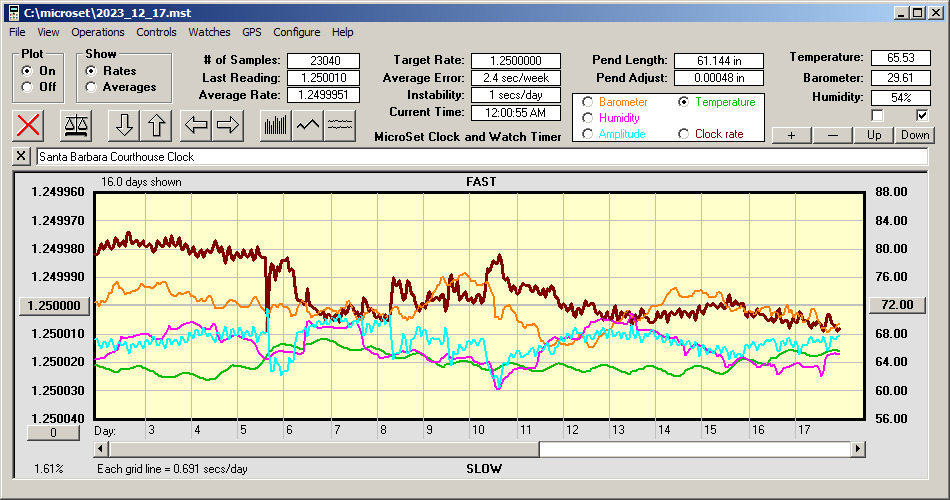The image size is (950, 500).
Task: Turn Plot off with the Off radio button
Action: tap(27, 87)
